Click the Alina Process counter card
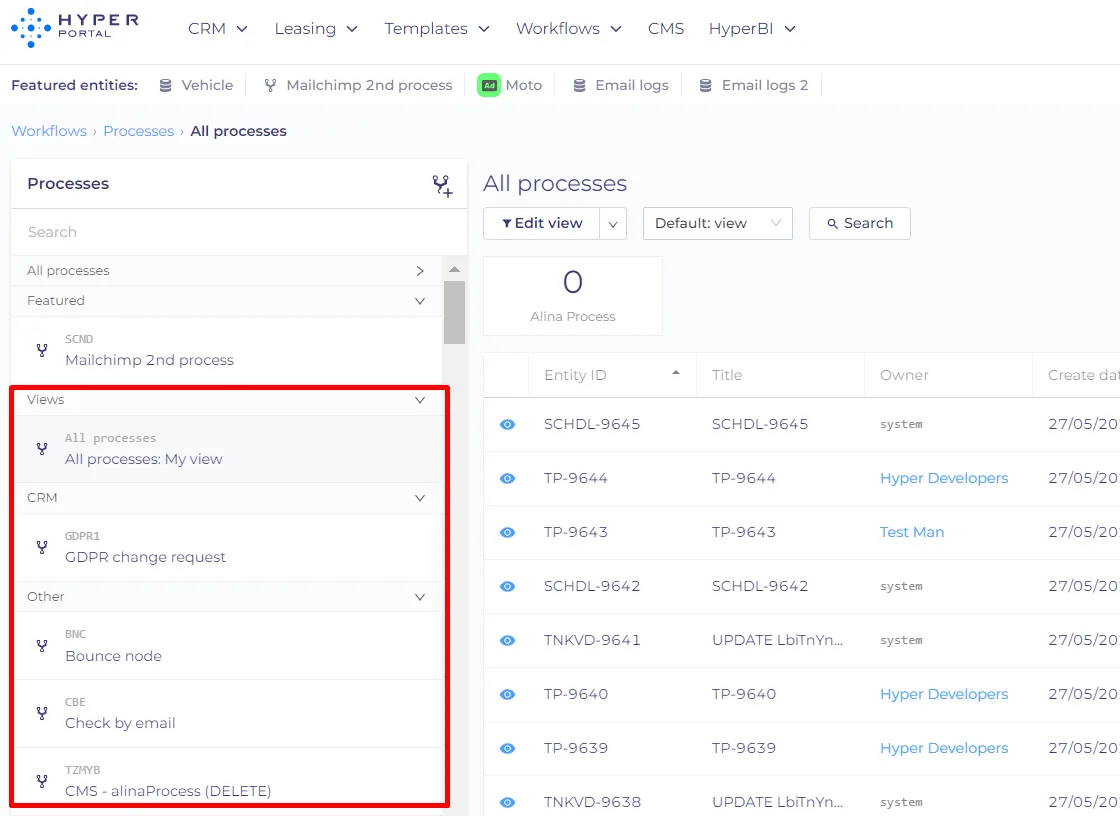 (573, 296)
